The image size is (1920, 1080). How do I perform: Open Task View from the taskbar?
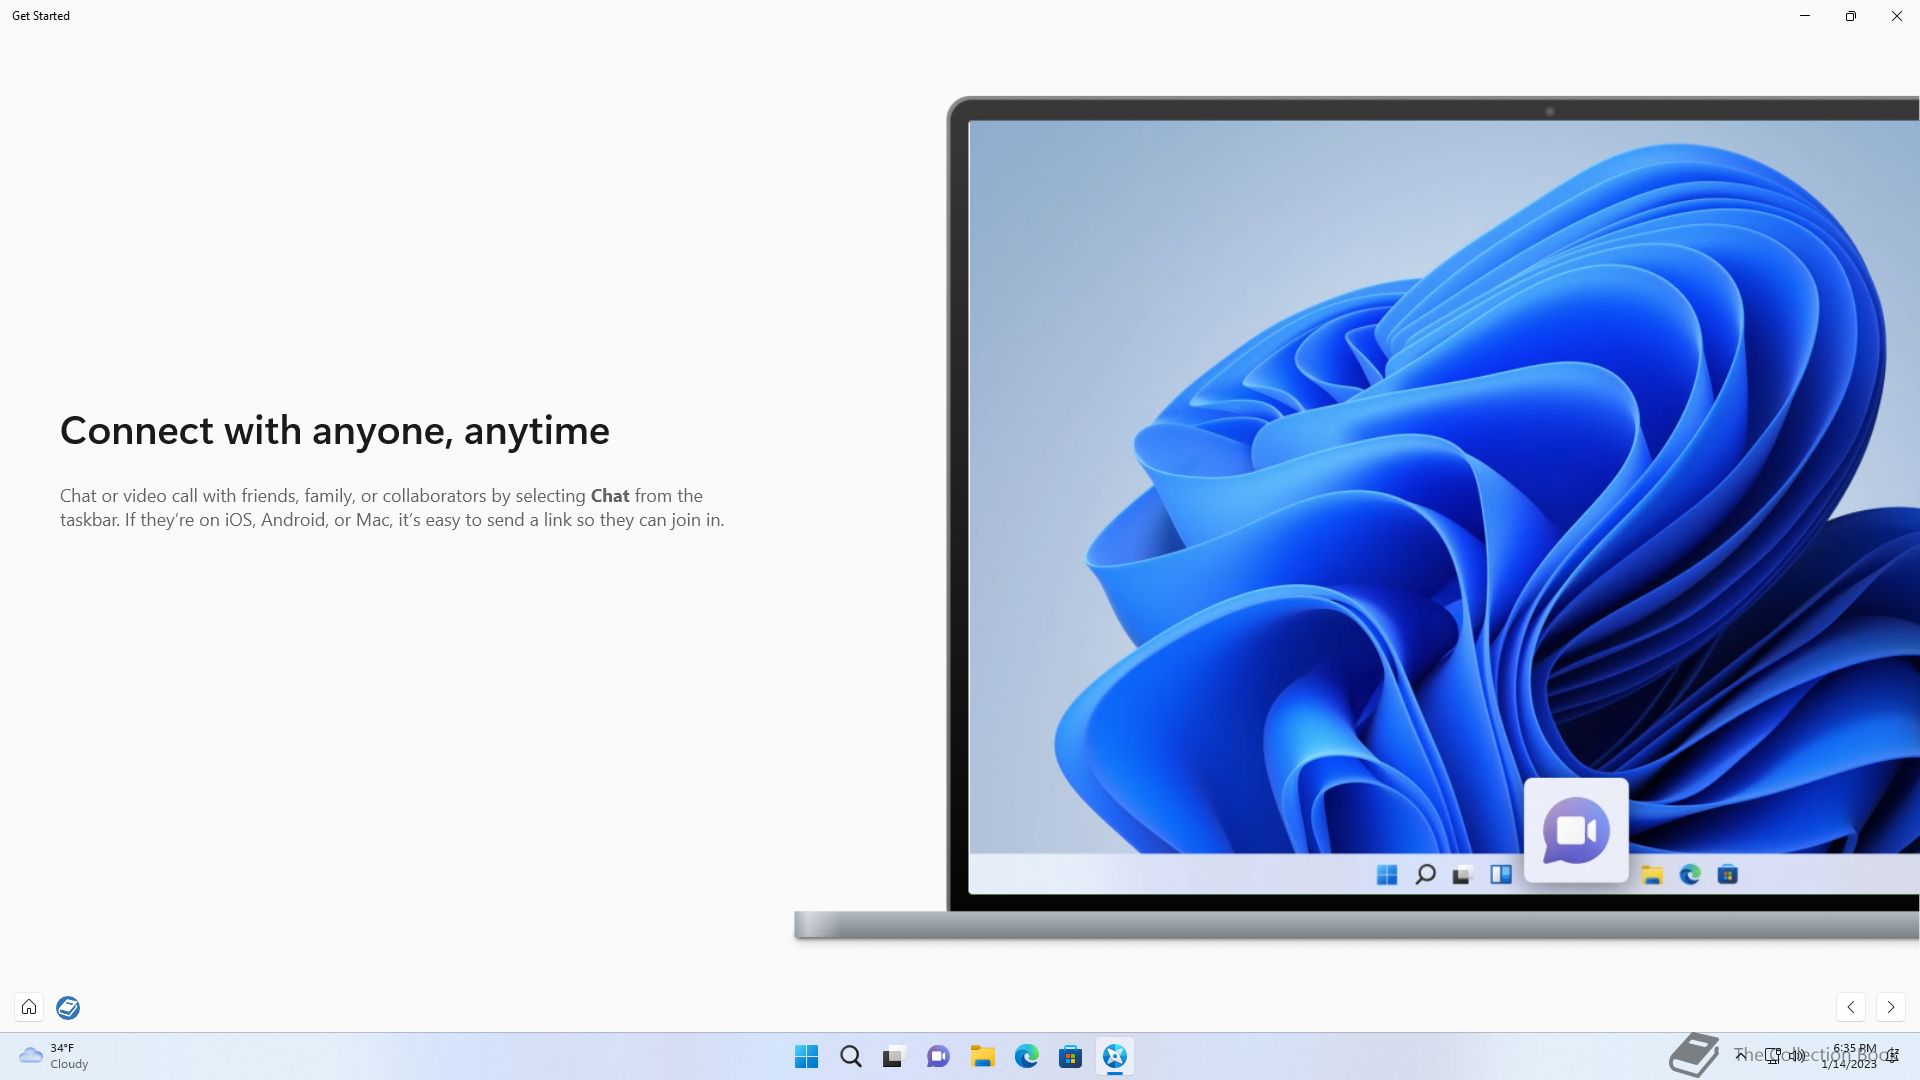pos(894,1056)
